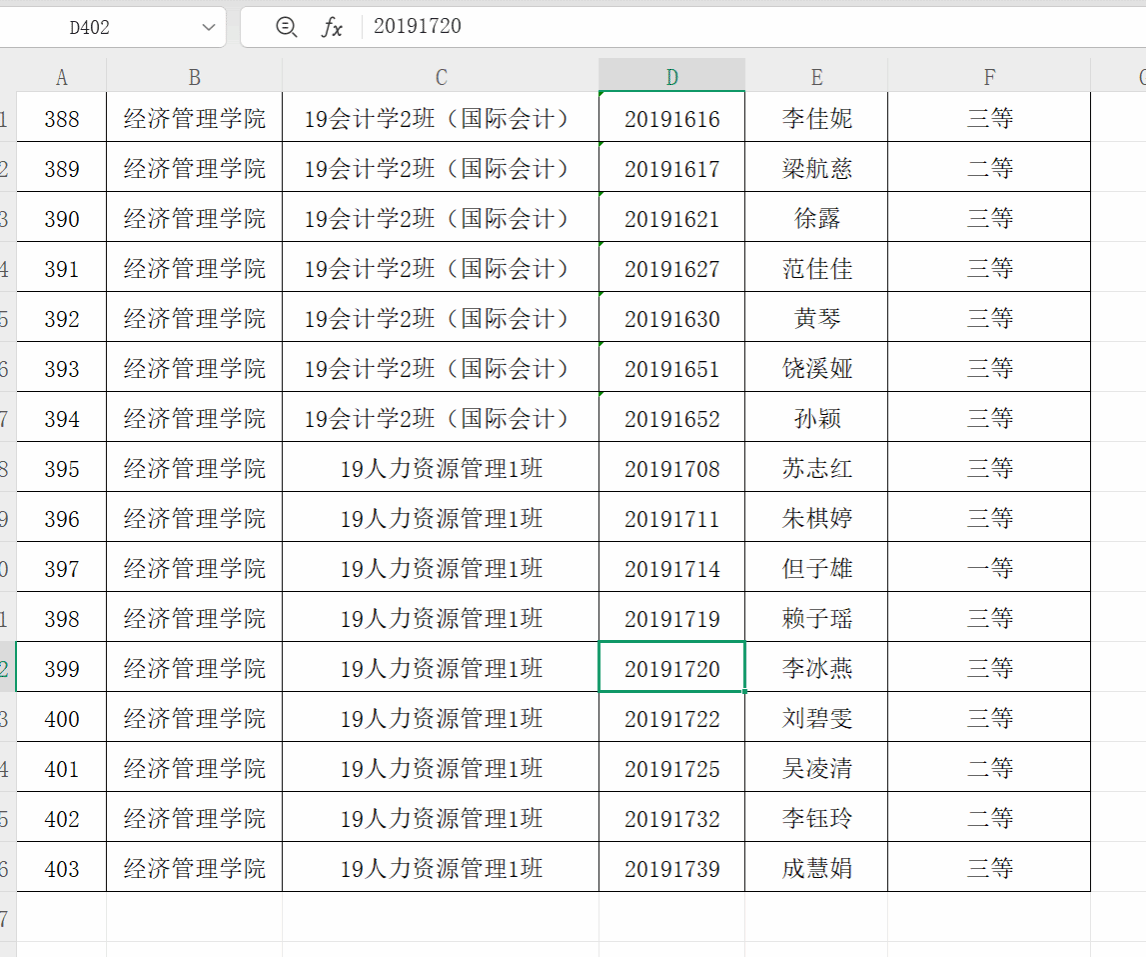Viewport: 1146px width, 957px height.
Task: Select the cell with name 李佳妮
Action: pos(816,119)
